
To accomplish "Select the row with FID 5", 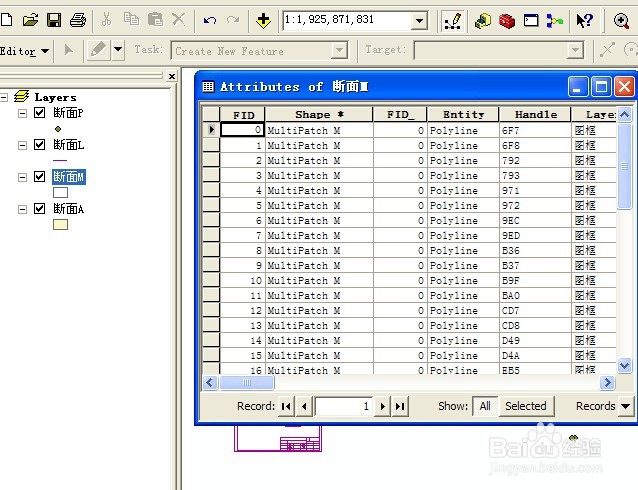I will tap(211, 206).
